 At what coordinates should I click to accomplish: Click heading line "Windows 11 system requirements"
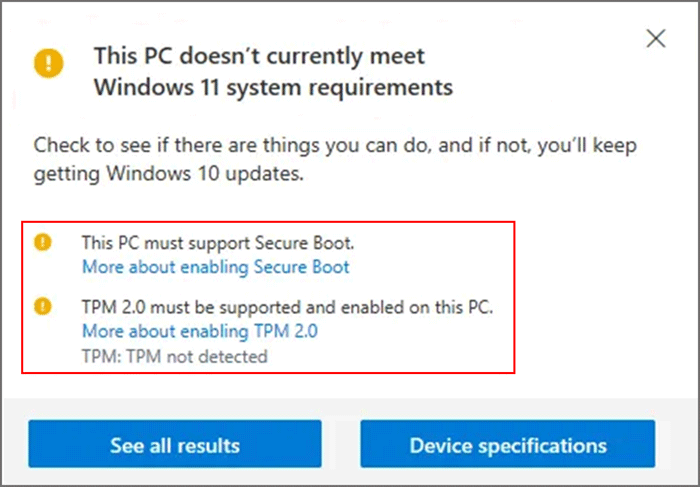pos(273,87)
